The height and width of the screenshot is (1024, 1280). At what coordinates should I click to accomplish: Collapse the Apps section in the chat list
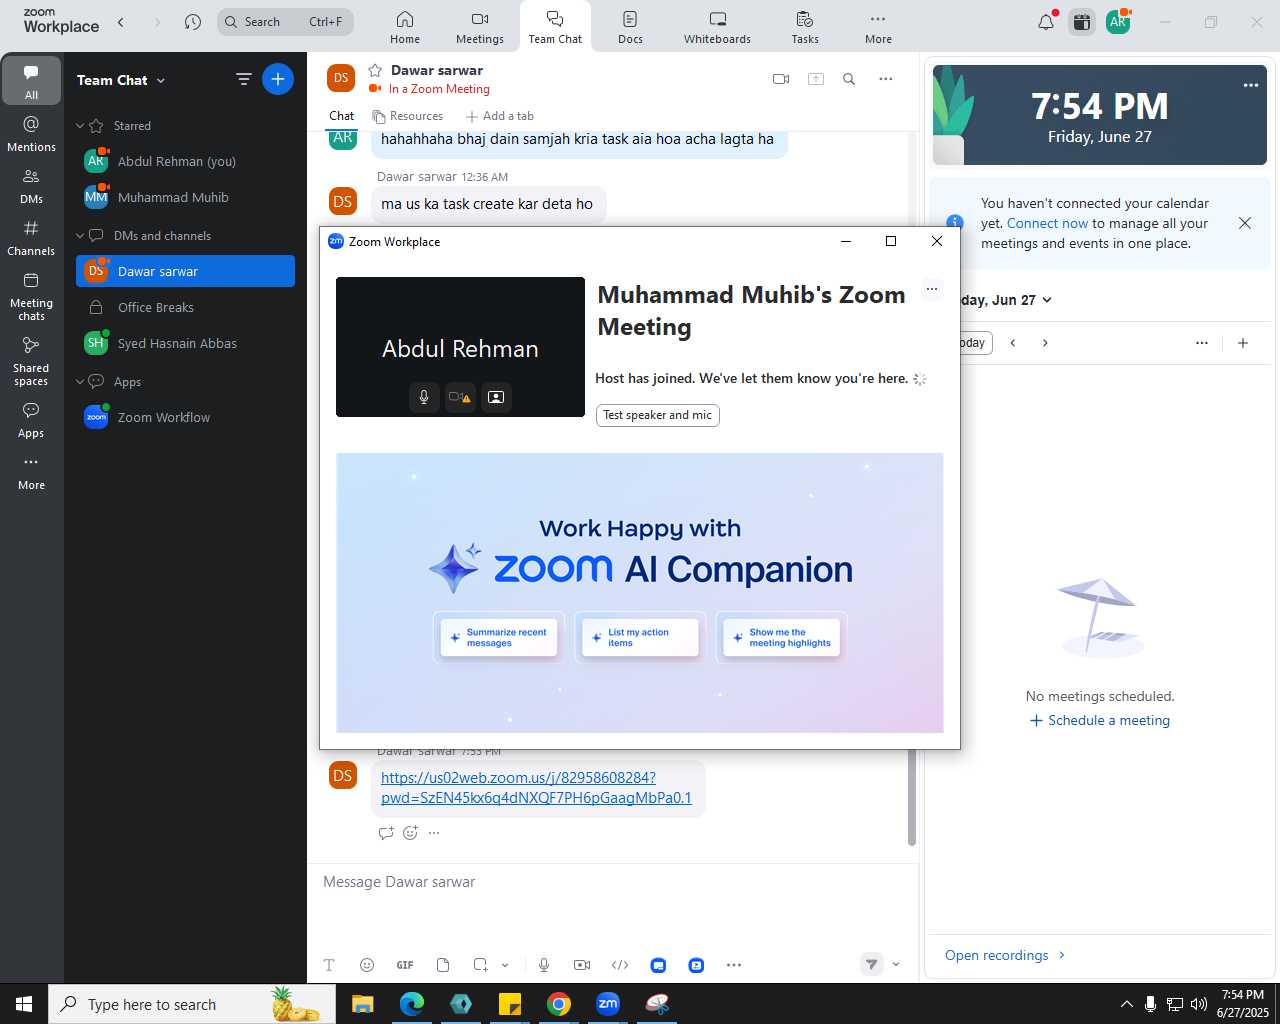pos(80,382)
